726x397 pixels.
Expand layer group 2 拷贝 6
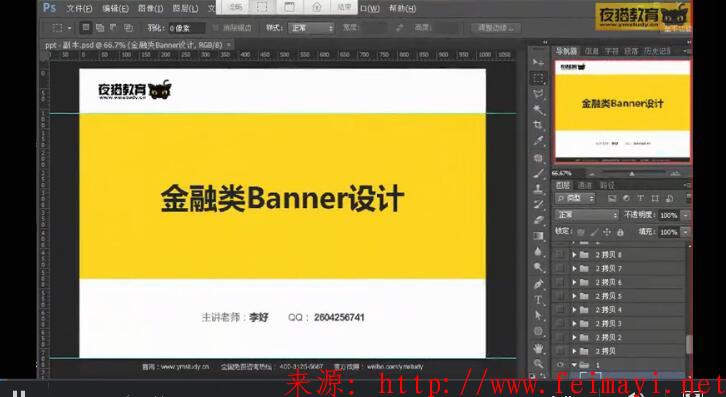point(574,282)
